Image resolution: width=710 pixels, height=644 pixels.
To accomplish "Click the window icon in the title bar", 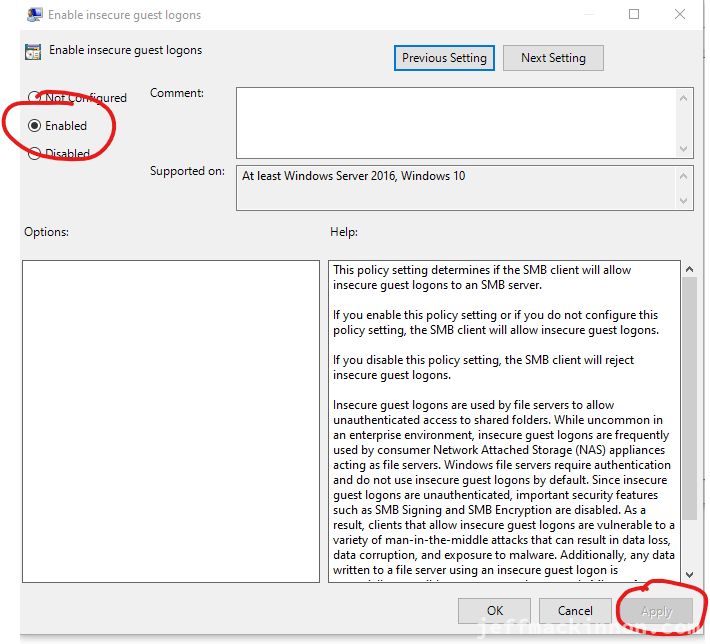I will pos(32,15).
